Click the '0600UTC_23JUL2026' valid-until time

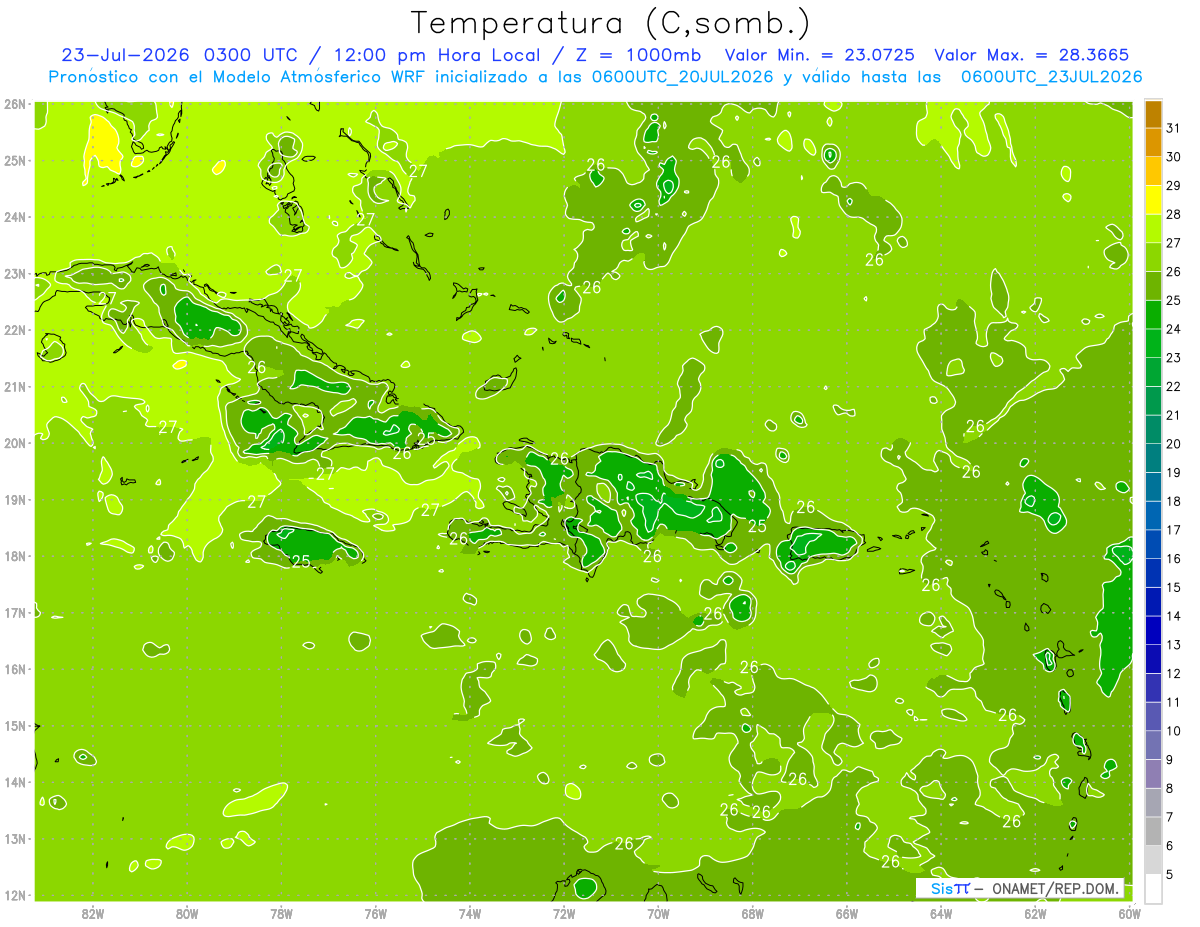1051,77
